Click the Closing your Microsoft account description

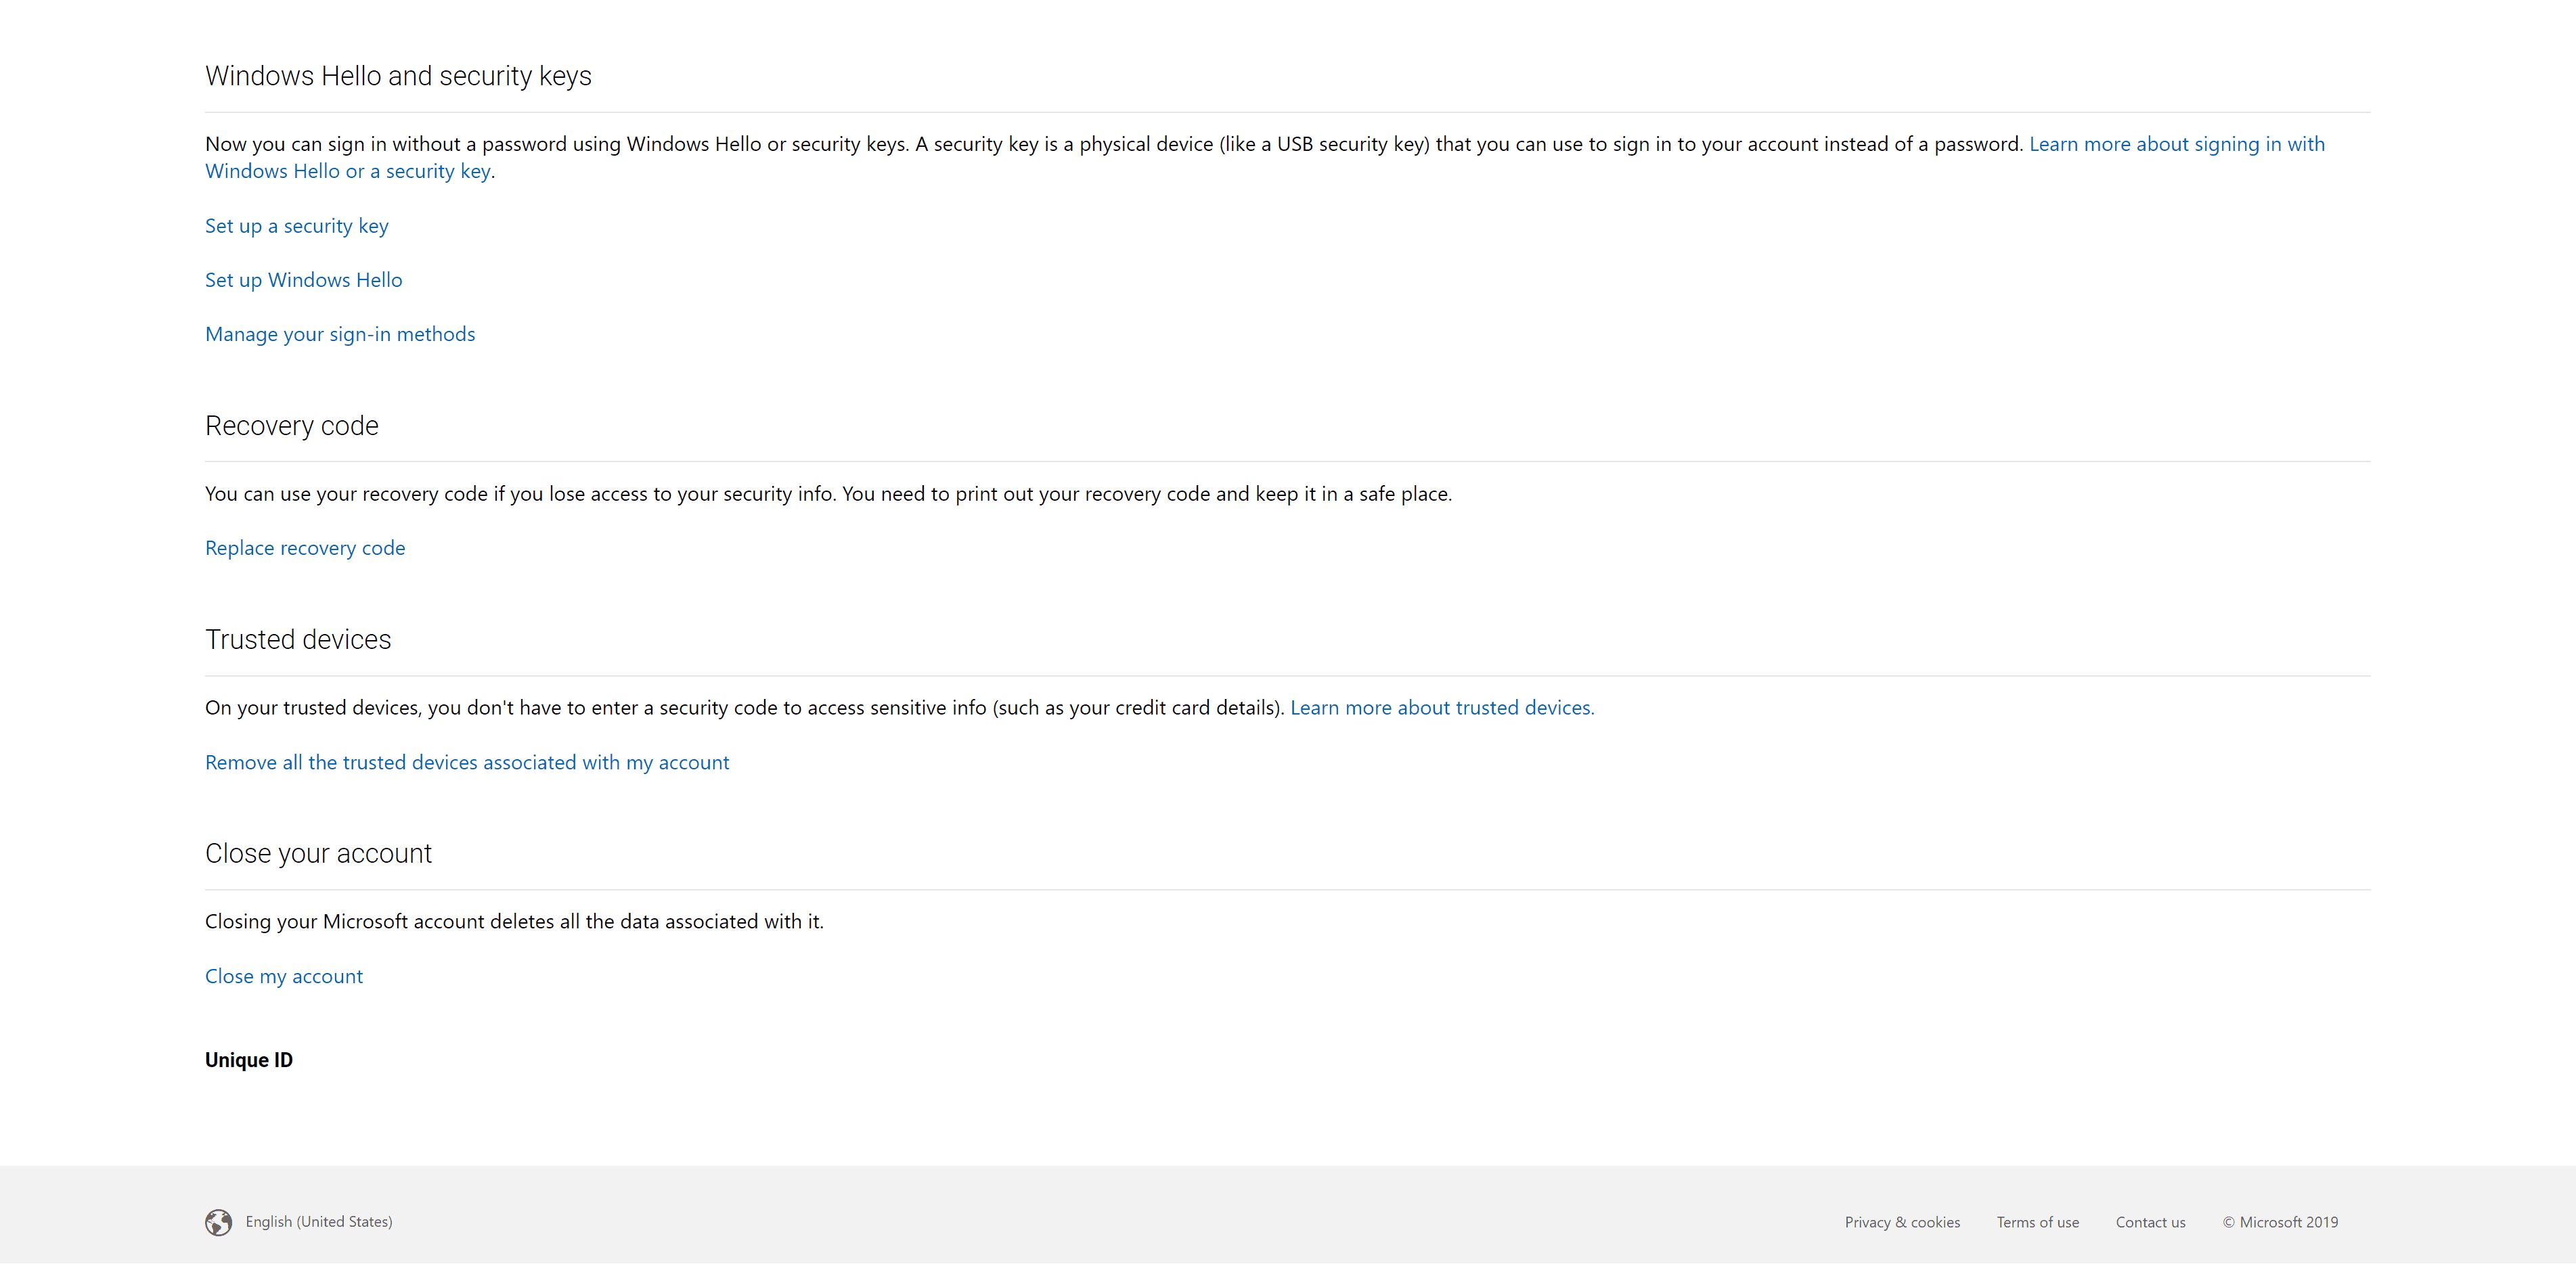pyautogui.click(x=514, y=922)
